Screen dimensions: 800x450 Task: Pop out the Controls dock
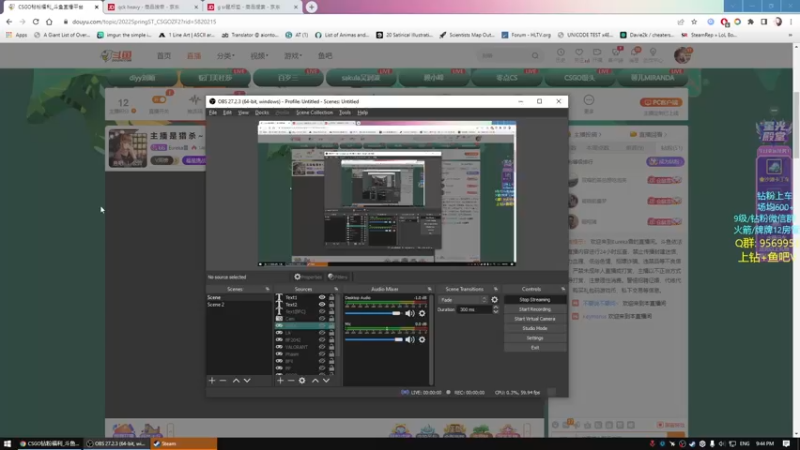click(x=563, y=289)
